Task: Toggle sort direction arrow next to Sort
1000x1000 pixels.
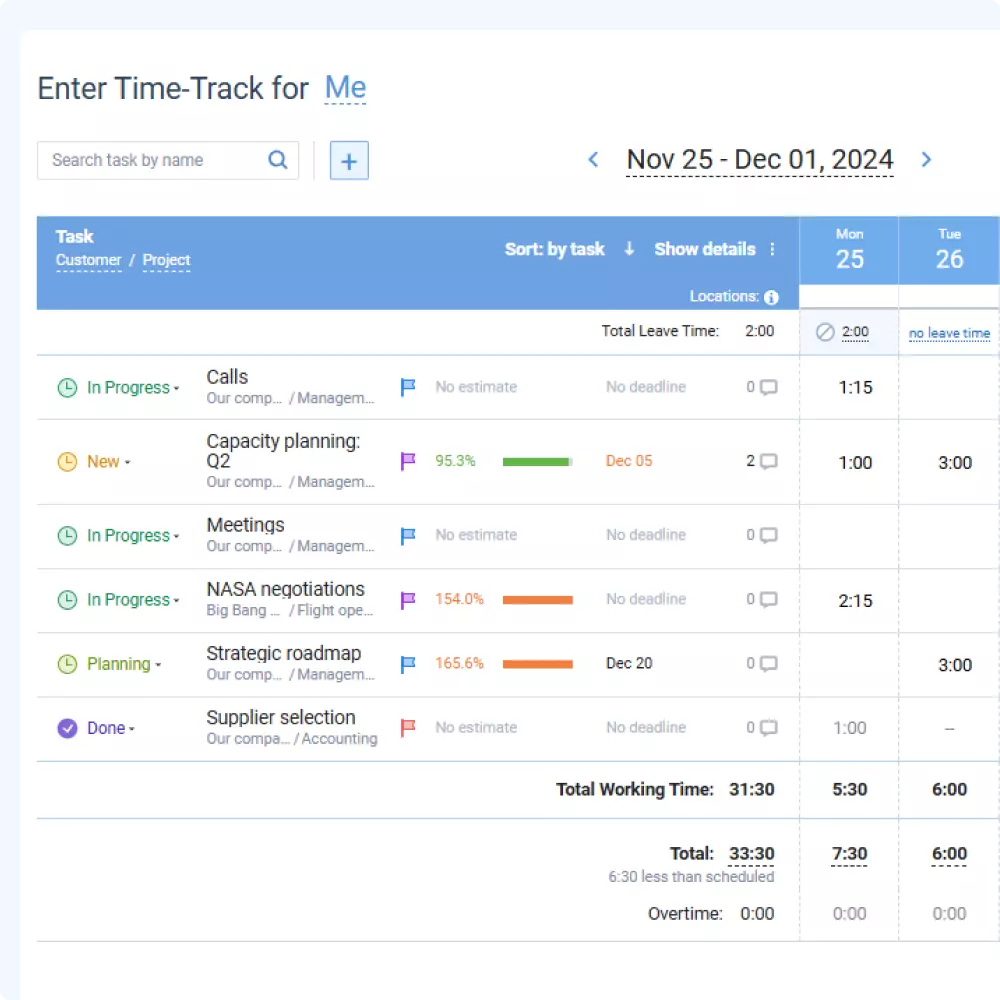Action: click(629, 249)
